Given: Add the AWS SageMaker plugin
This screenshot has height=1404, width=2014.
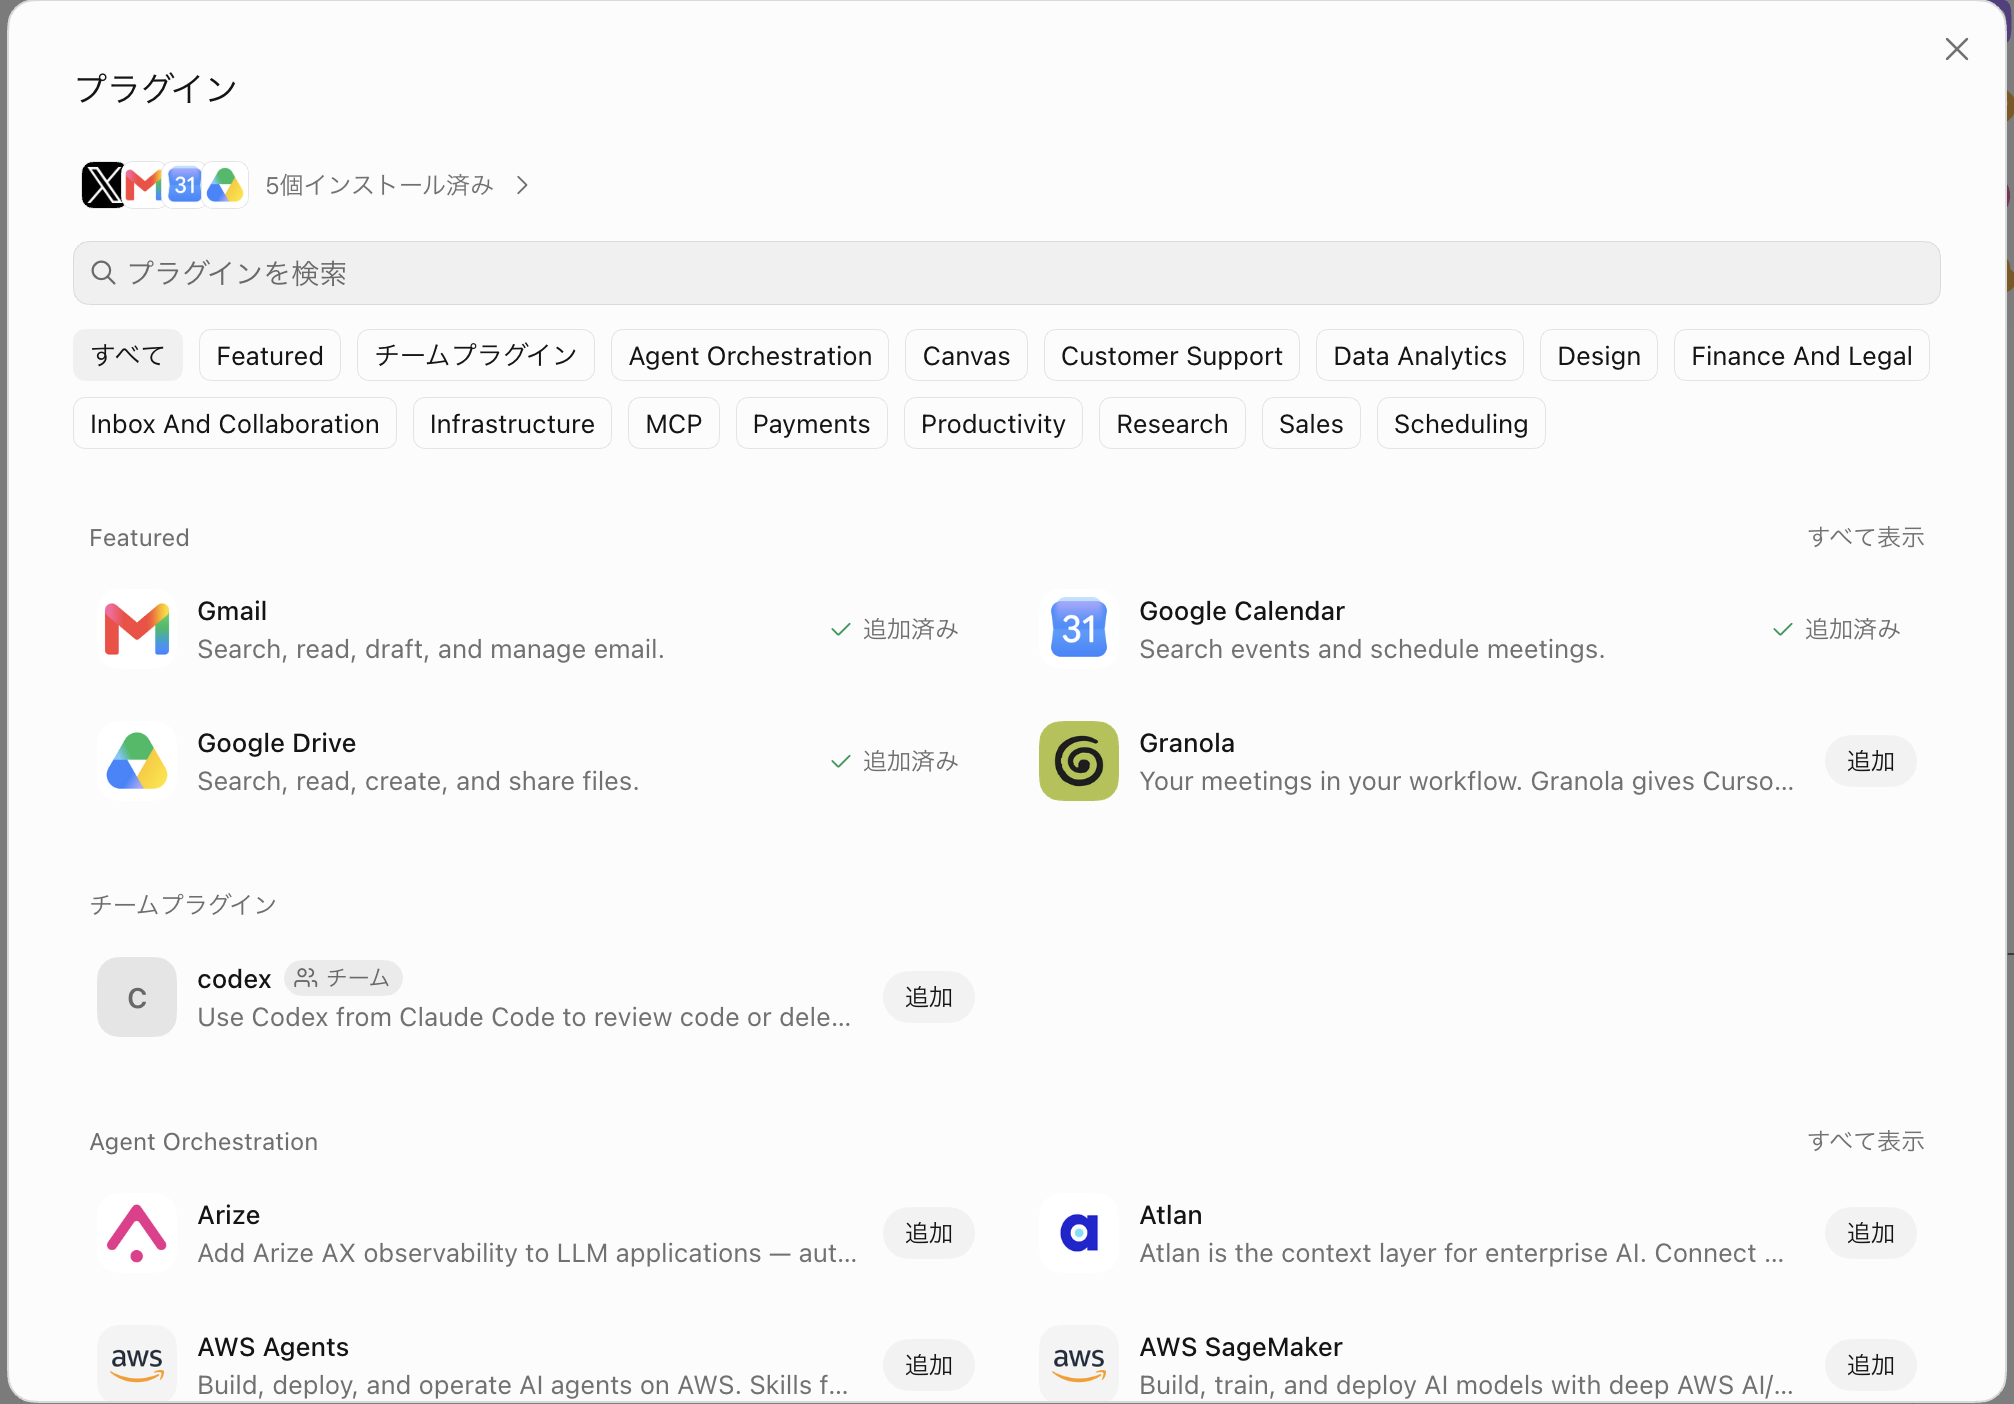Looking at the screenshot, I should 1871,1365.
